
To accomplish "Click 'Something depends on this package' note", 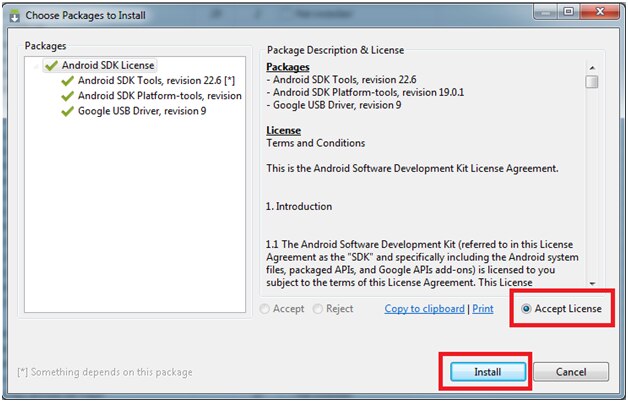I will pos(105,372).
